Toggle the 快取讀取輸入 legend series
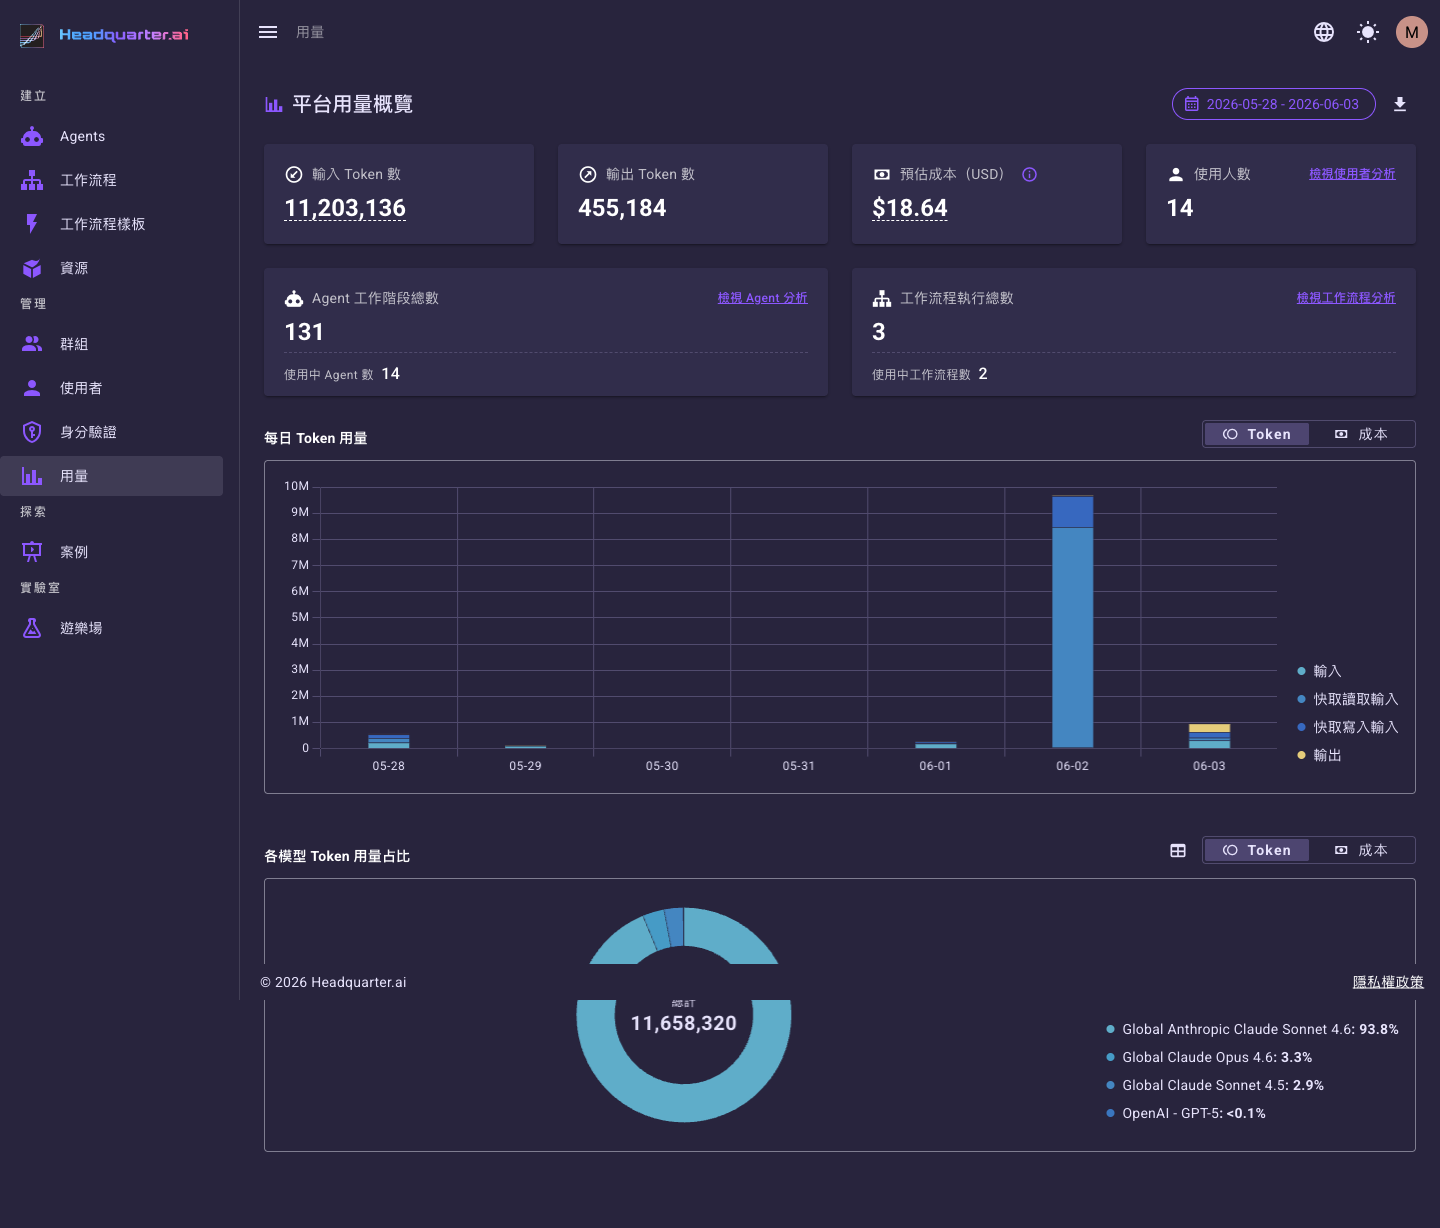The width and height of the screenshot is (1440, 1228). (1347, 699)
